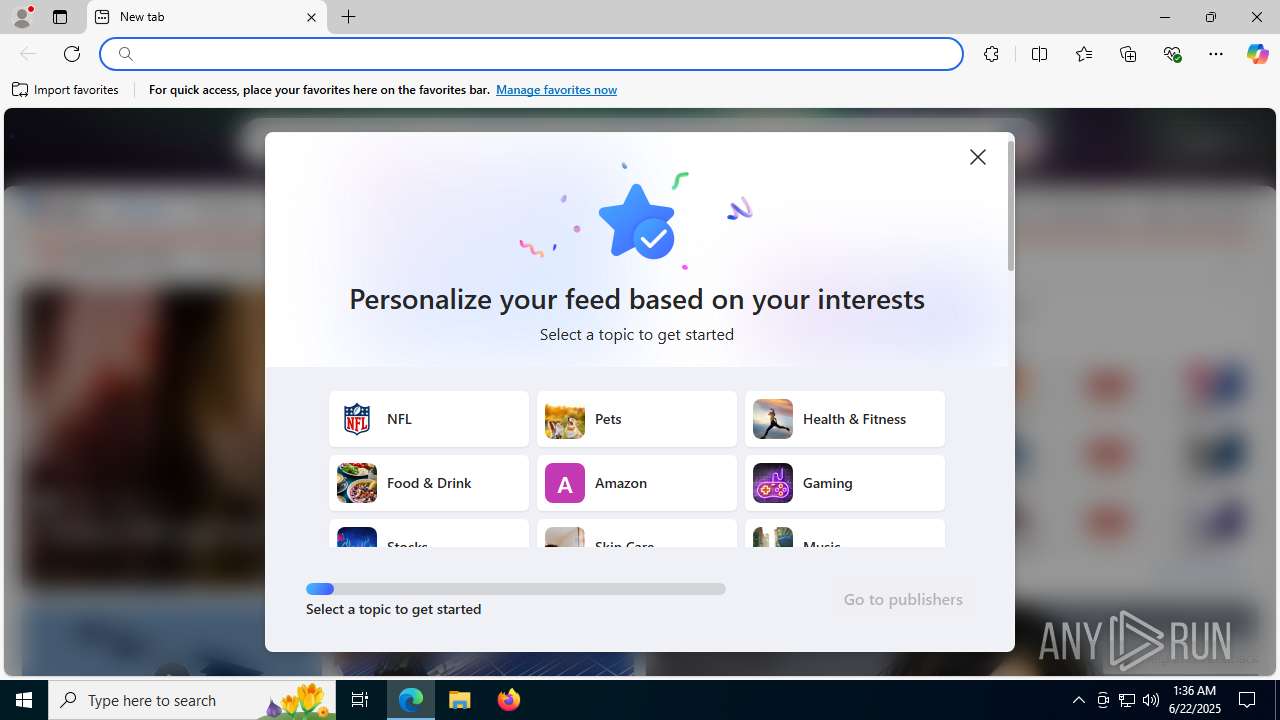Click Go to publishers button

pyautogui.click(x=903, y=599)
